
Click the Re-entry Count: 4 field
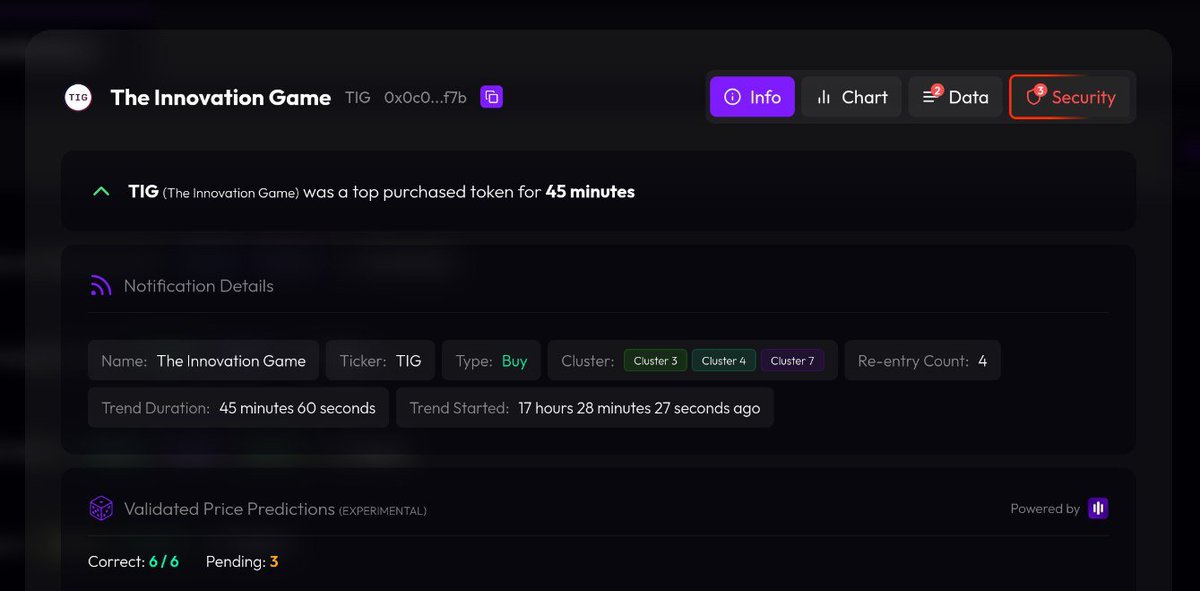(922, 361)
